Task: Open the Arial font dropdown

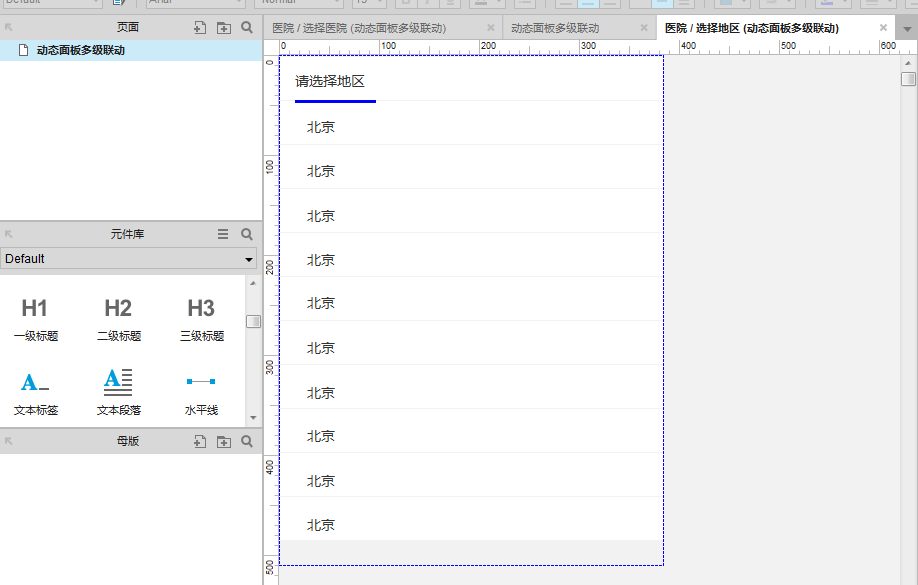Action: (x=195, y=4)
